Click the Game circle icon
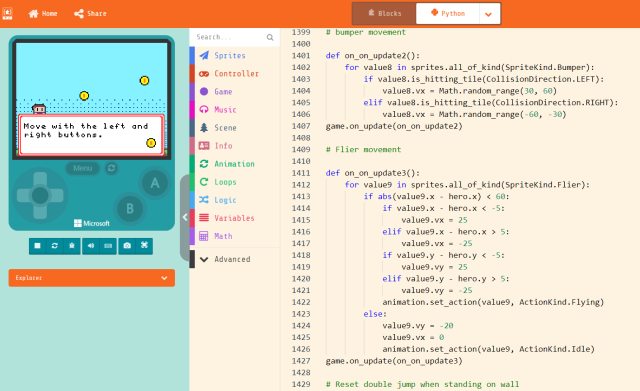The width and height of the screenshot is (640, 391). (204, 91)
